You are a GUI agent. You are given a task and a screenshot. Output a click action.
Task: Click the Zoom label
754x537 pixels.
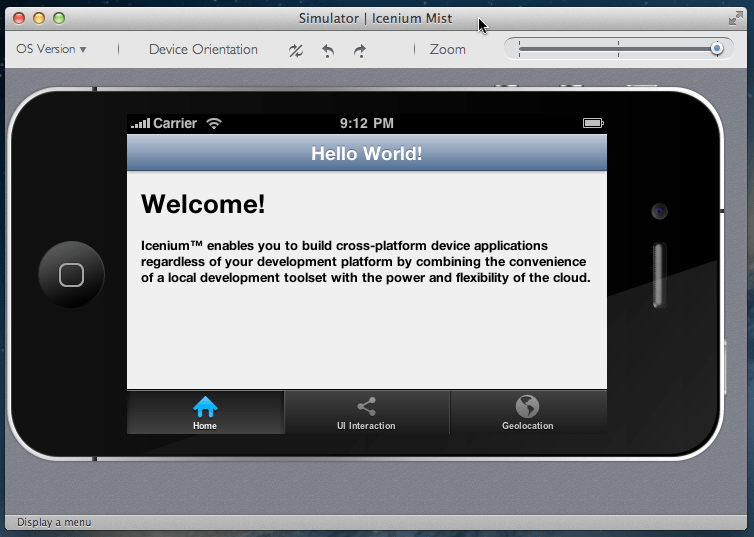448,50
